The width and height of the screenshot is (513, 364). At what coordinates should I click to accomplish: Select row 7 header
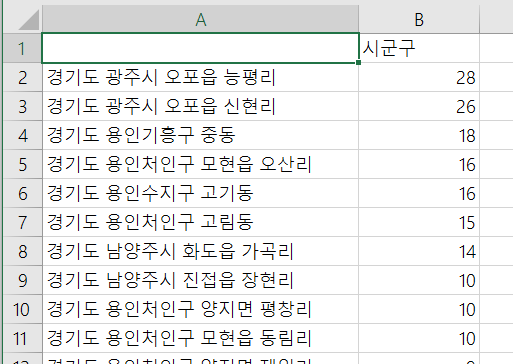22,222
